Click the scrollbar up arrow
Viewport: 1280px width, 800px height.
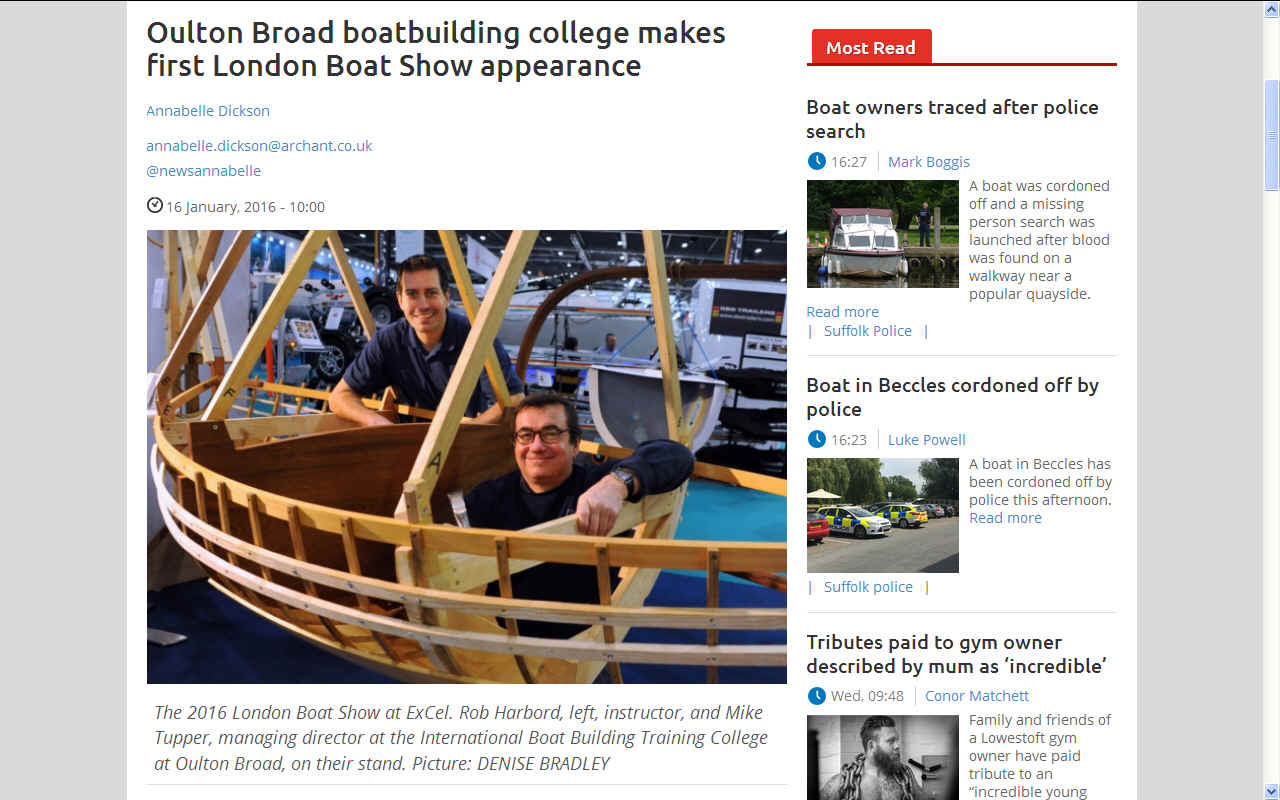1271,8
